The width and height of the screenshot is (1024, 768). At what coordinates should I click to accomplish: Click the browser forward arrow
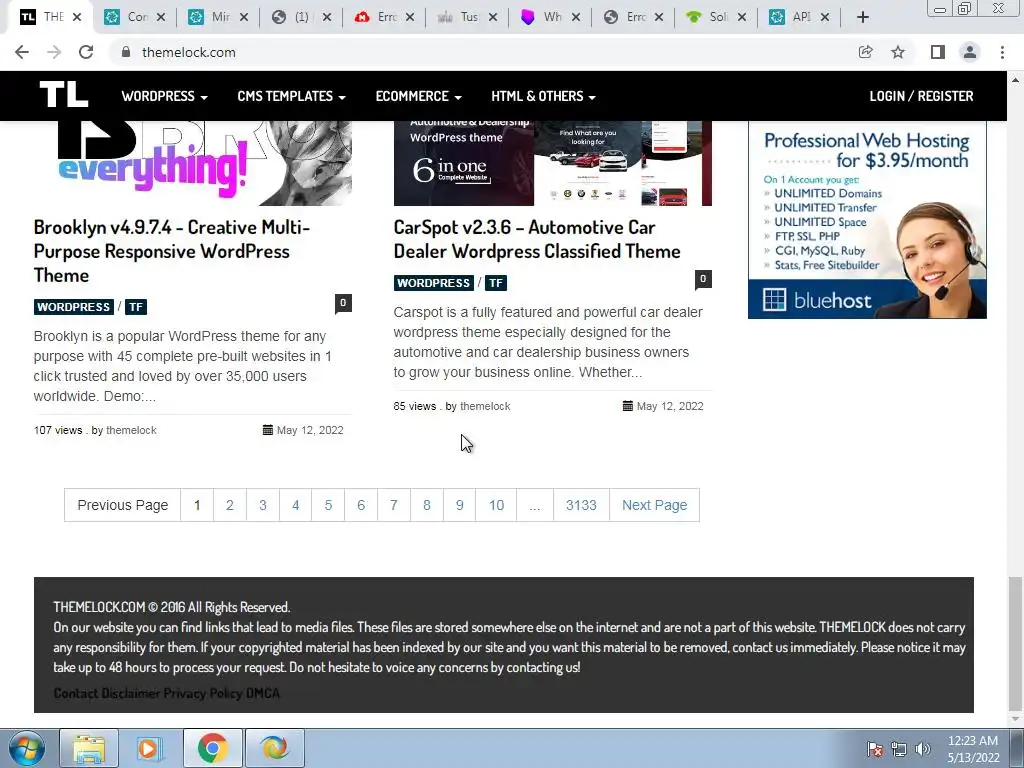54,52
